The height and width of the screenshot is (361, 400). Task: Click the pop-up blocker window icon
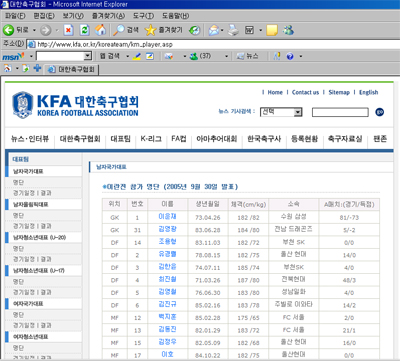click(150, 56)
